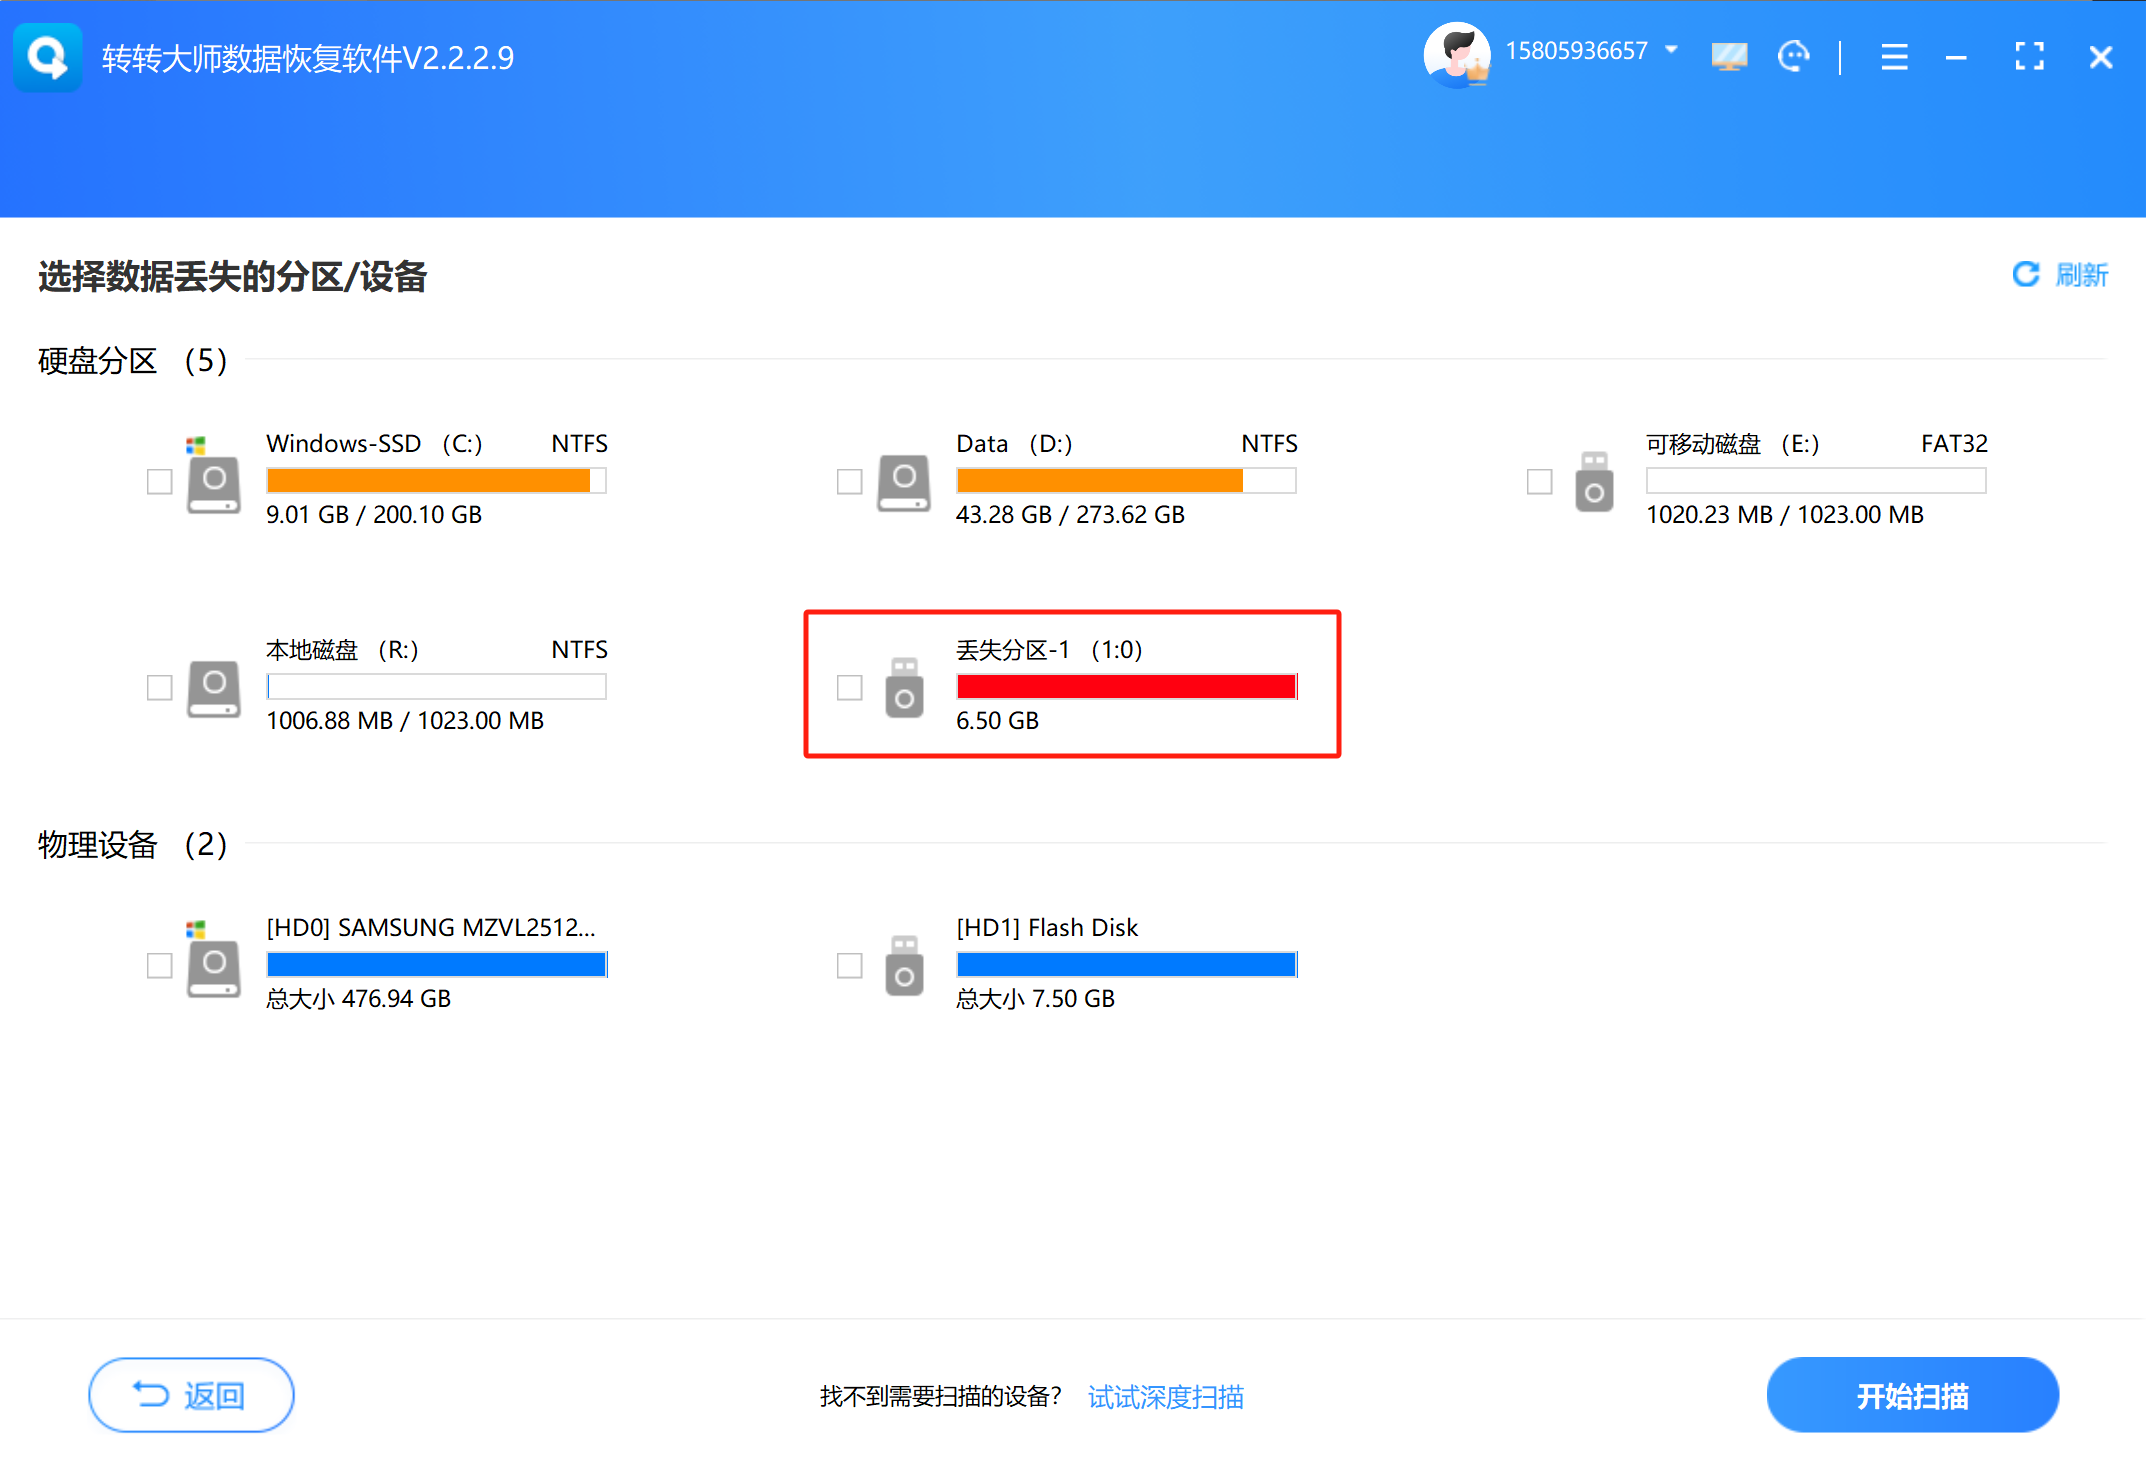2146x1470 pixels.
Task: Click the 转转大师 app logo icon
Action: (47, 57)
